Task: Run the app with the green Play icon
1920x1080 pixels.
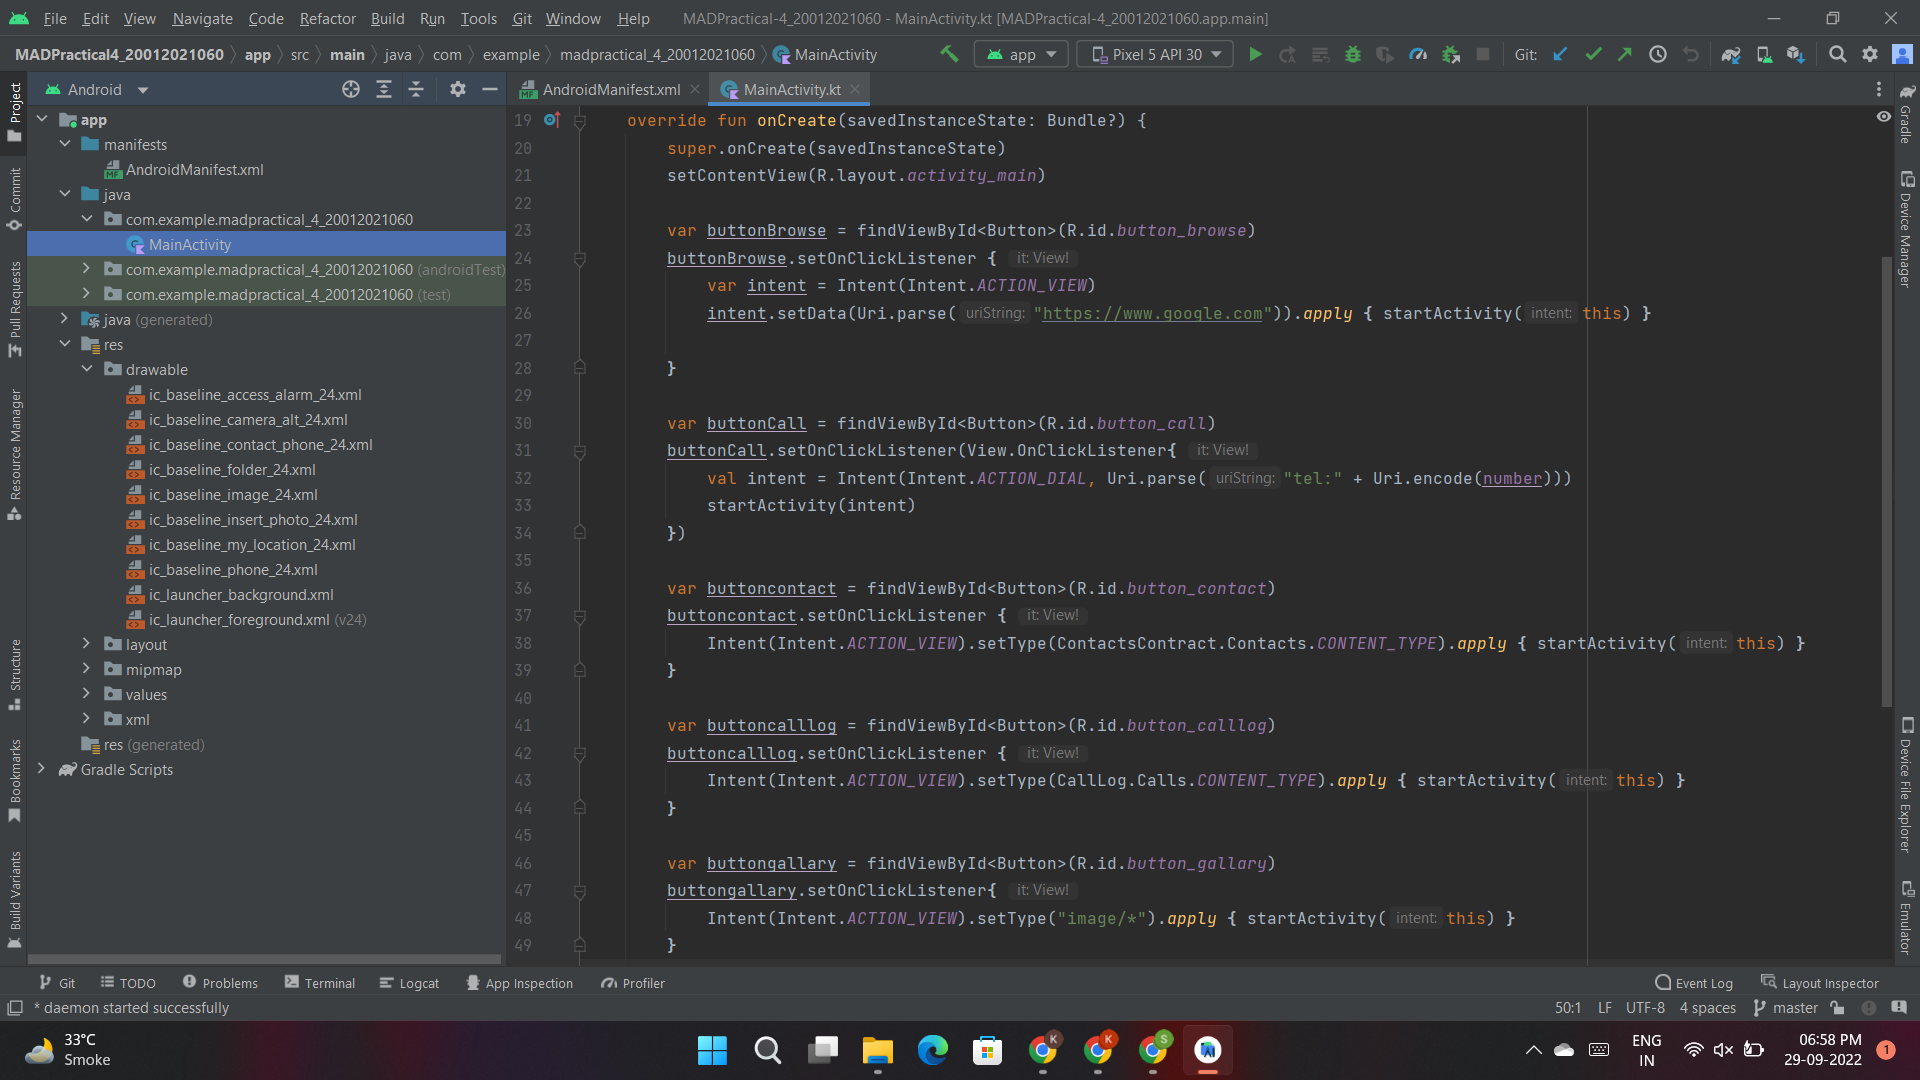Action: point(1256,54)
